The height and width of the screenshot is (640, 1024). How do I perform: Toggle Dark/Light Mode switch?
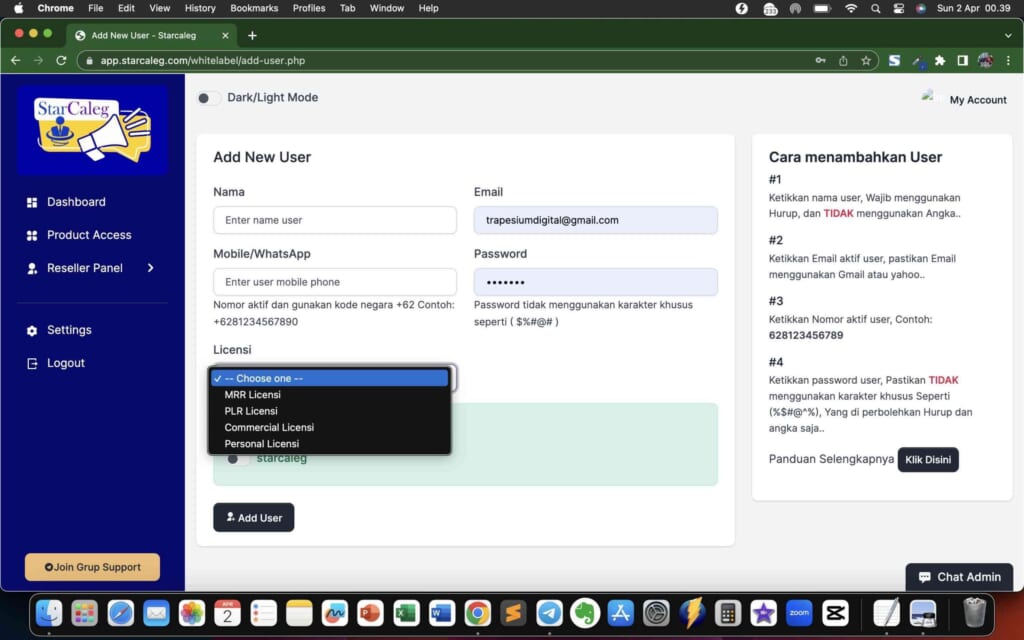click(x=208, y=98)
